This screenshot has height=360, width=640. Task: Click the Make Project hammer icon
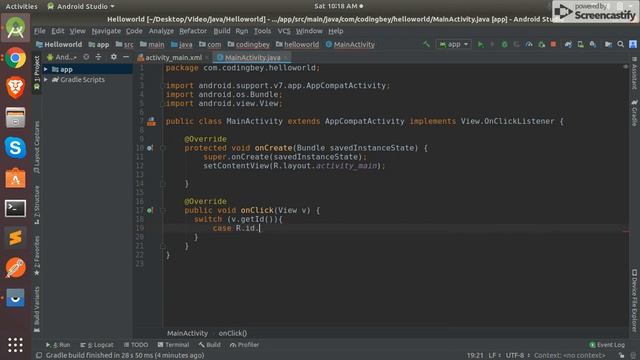(427, 44)
